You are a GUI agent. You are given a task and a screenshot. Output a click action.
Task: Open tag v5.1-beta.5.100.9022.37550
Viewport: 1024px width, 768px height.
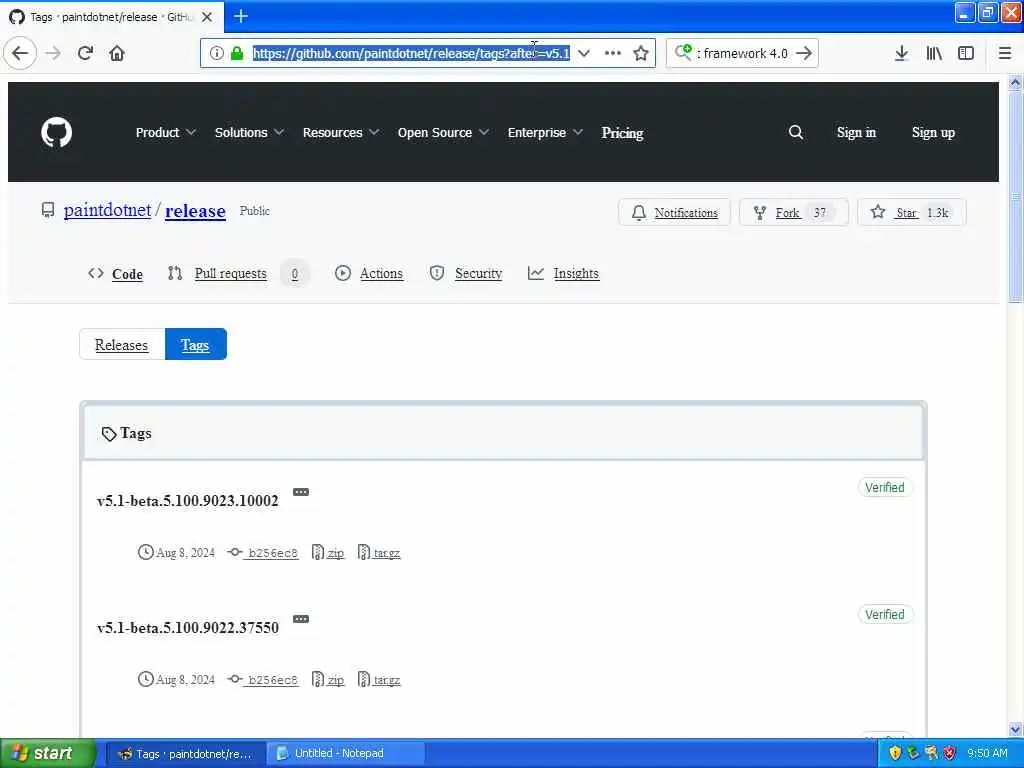187,628
